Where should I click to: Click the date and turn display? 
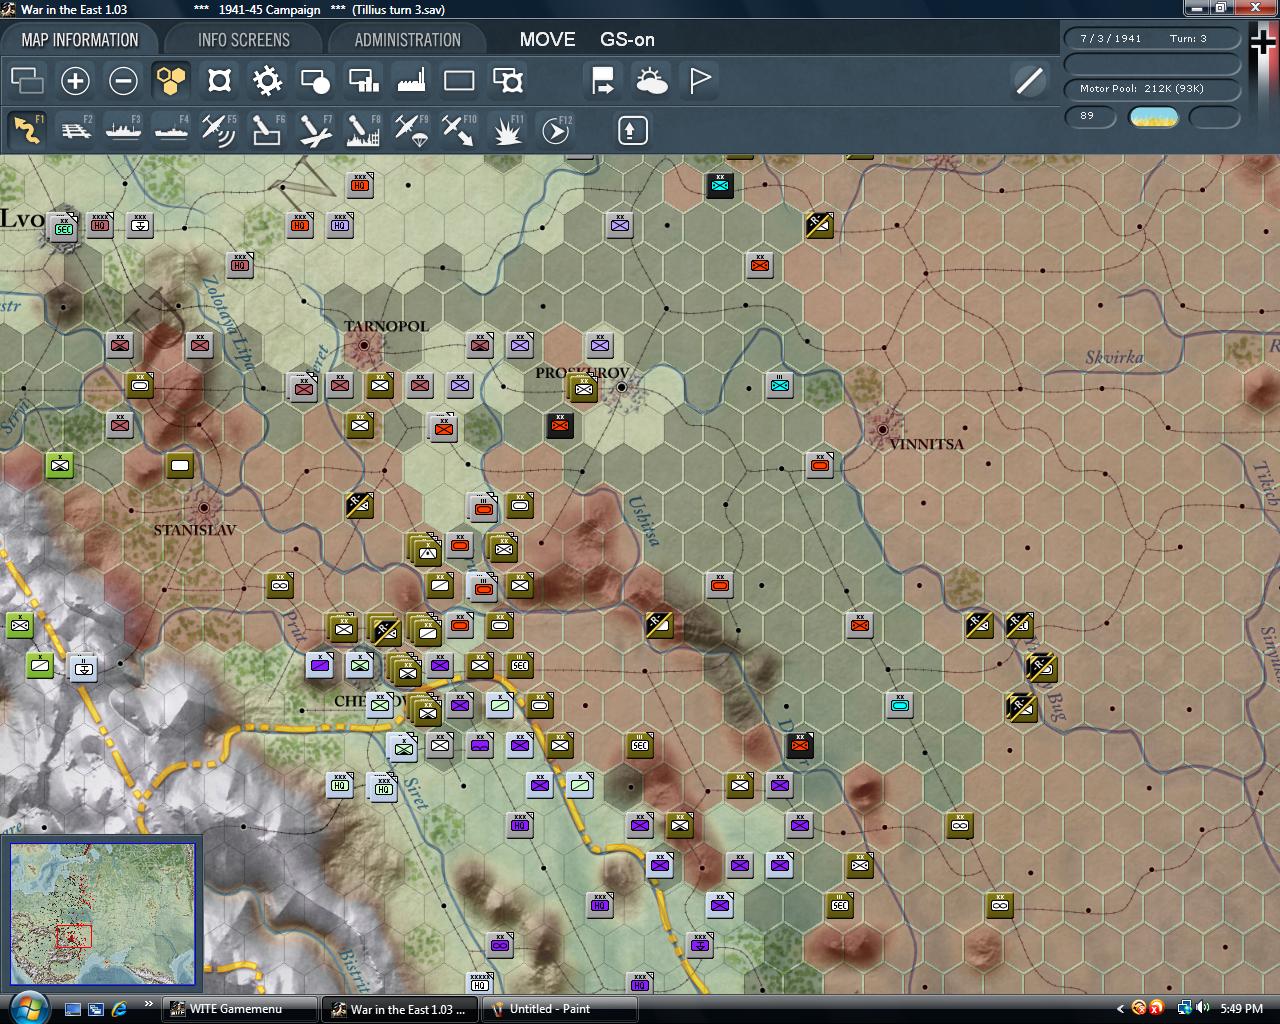point(1152,38)
